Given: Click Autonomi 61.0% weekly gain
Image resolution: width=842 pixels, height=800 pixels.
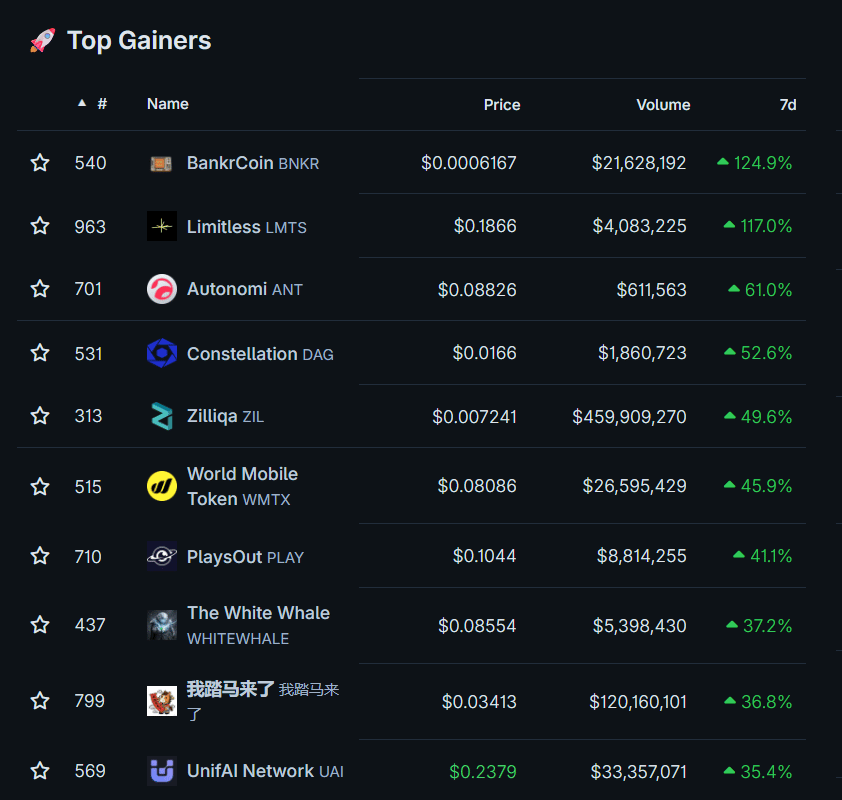Looking at the screenshot, I should 760,290.
